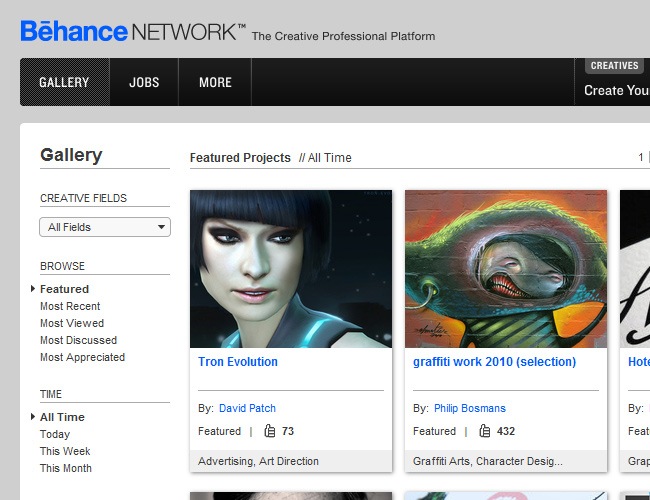Open the Gallery navigation tab
This screenshot has width=650, height=500.
(64, 82)
